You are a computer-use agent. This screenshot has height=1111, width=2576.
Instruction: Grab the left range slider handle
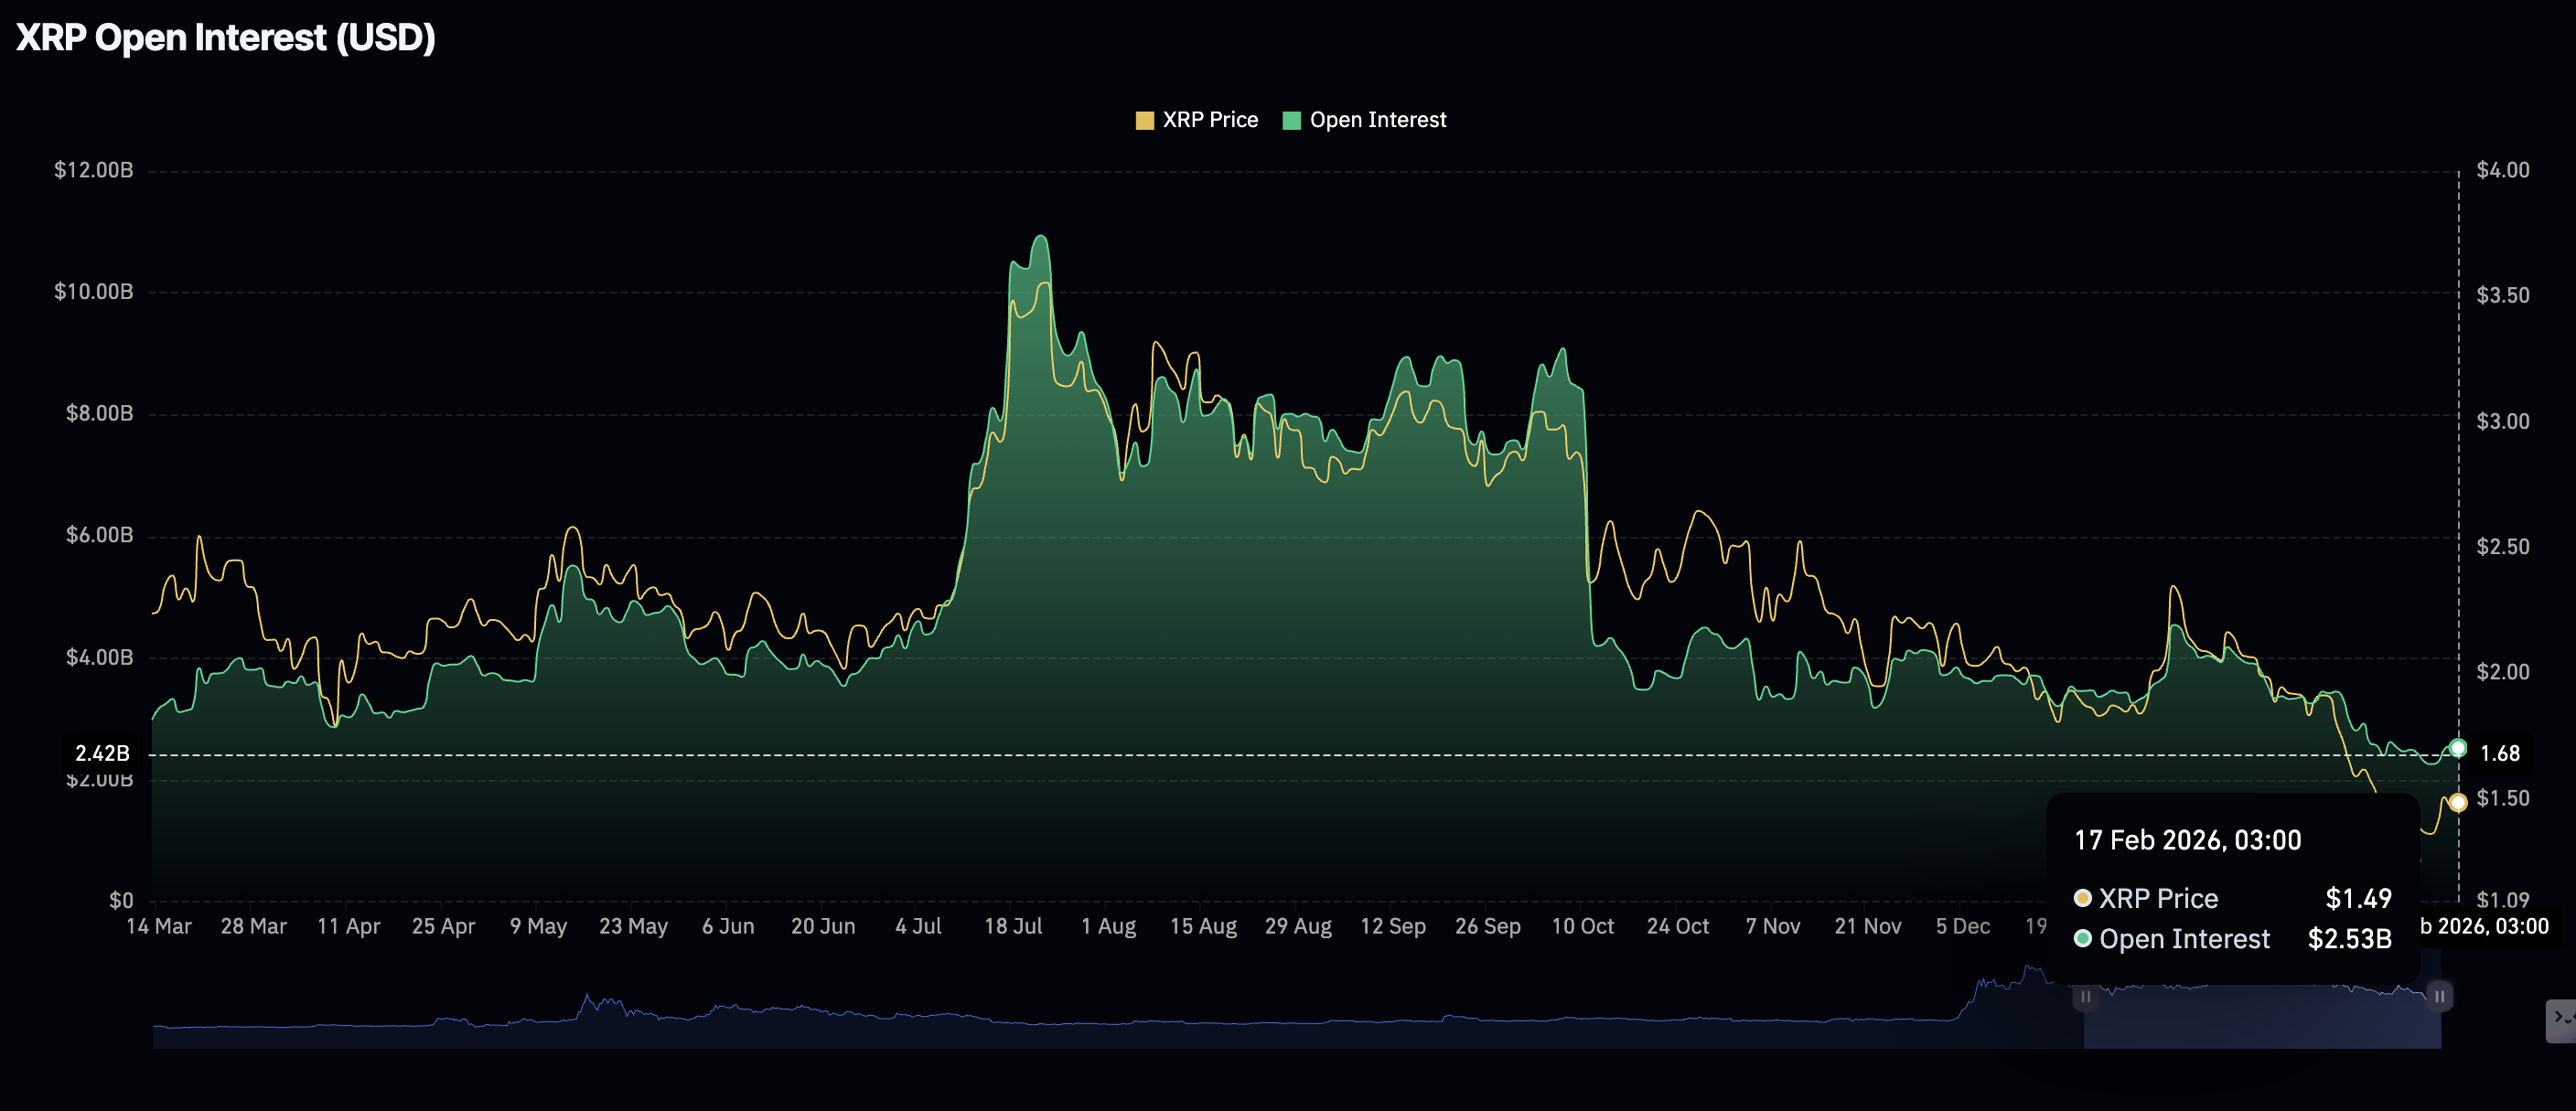pos(2085,996)
